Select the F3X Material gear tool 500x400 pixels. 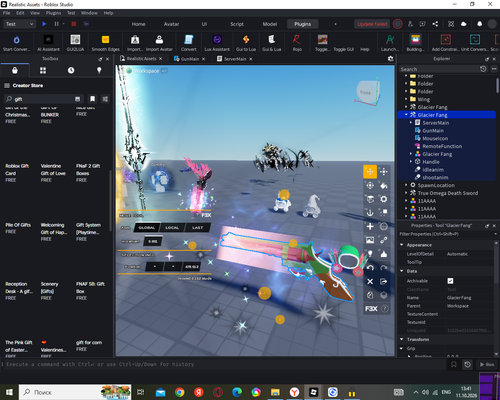[384, 199]
